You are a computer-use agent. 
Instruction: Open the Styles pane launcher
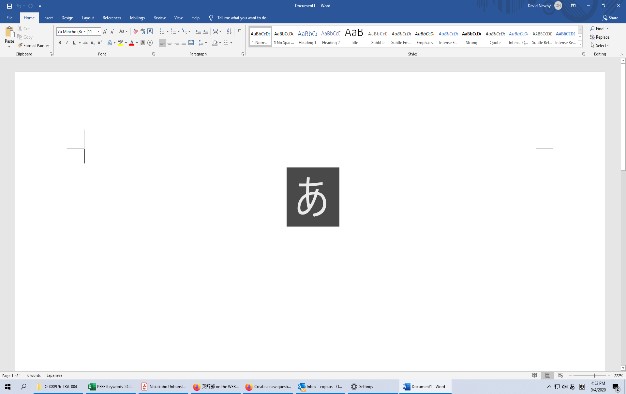[583, 54]
